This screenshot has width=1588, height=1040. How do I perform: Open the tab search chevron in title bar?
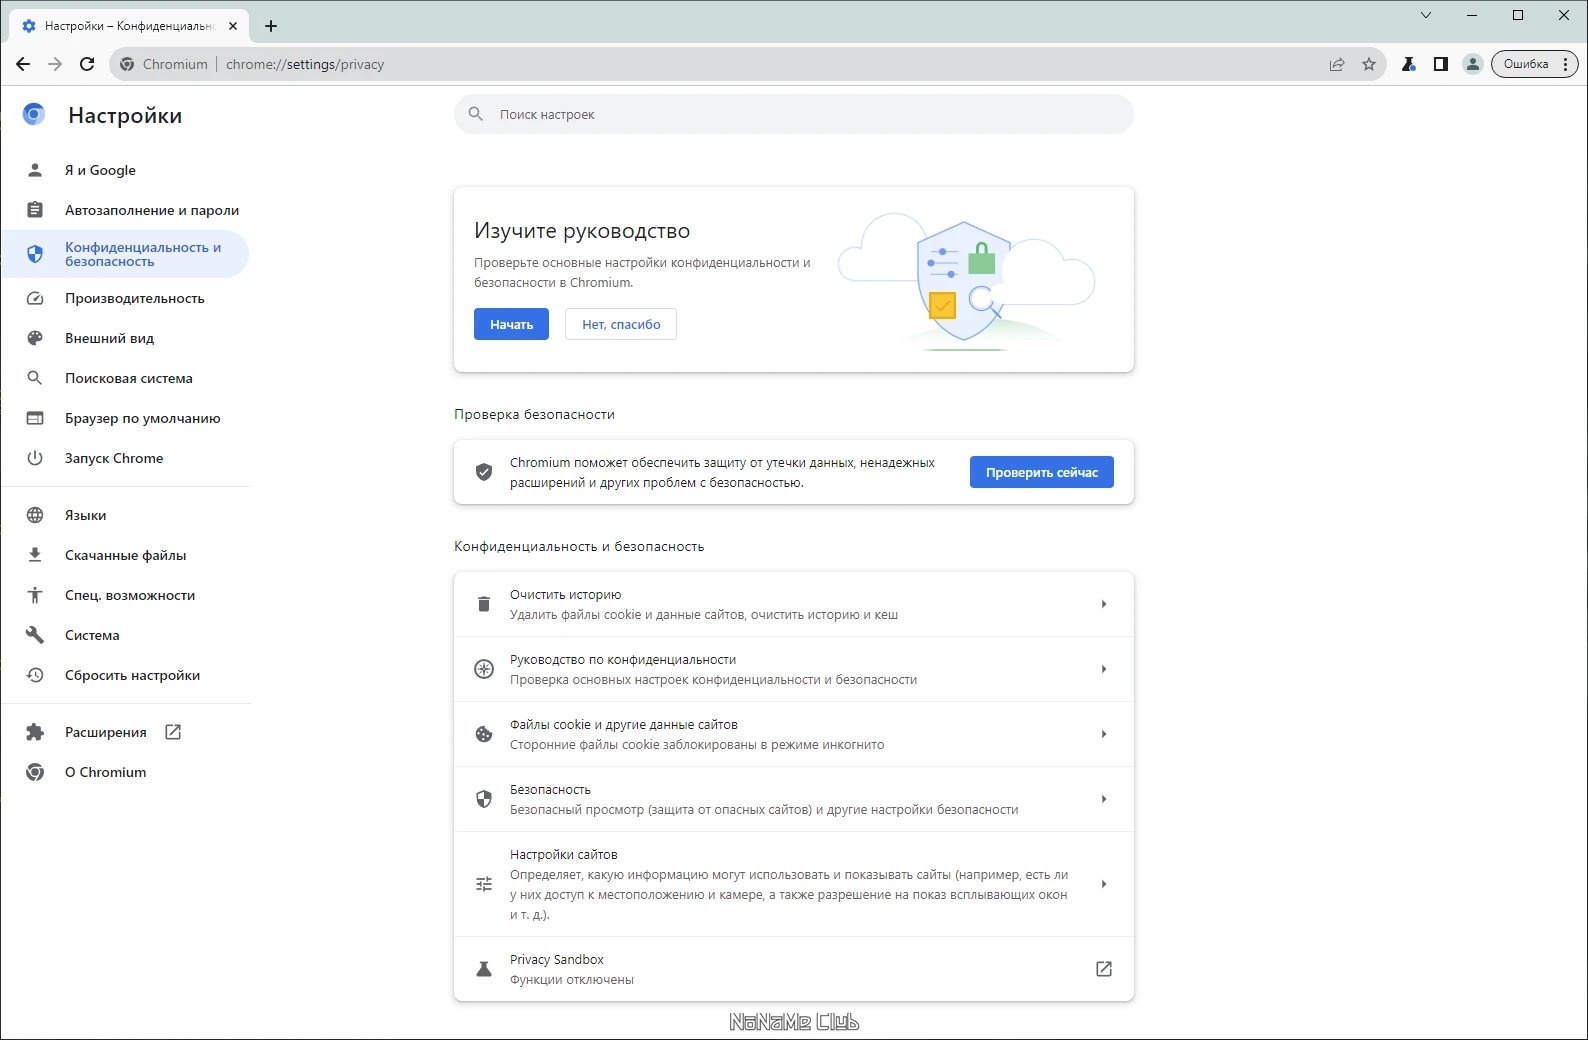click(1426, 15)
